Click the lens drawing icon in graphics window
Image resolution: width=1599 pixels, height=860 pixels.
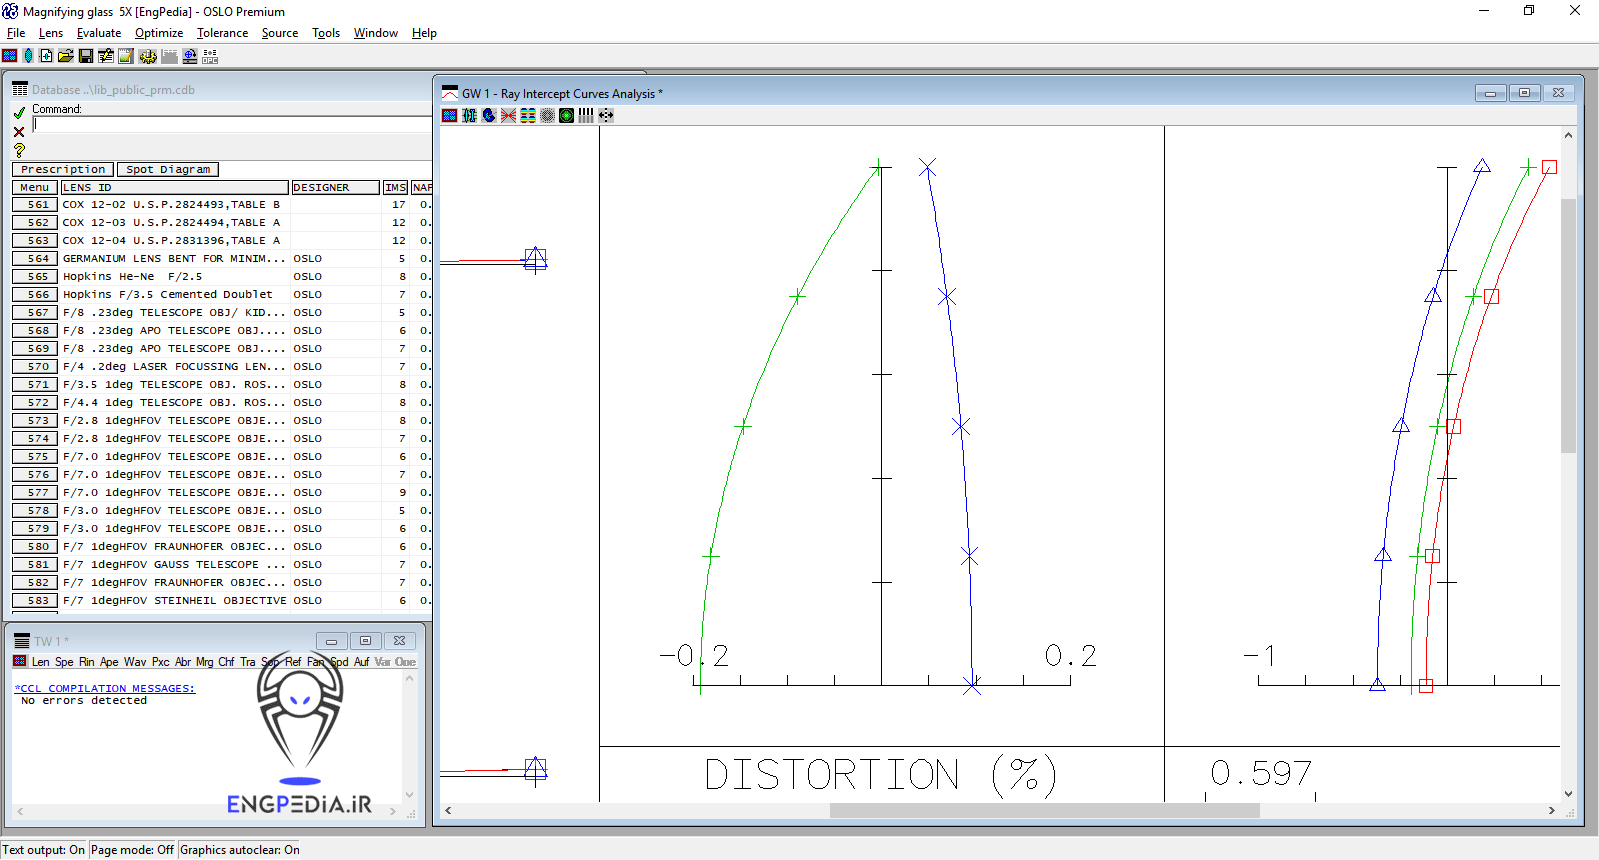(469, 116)
